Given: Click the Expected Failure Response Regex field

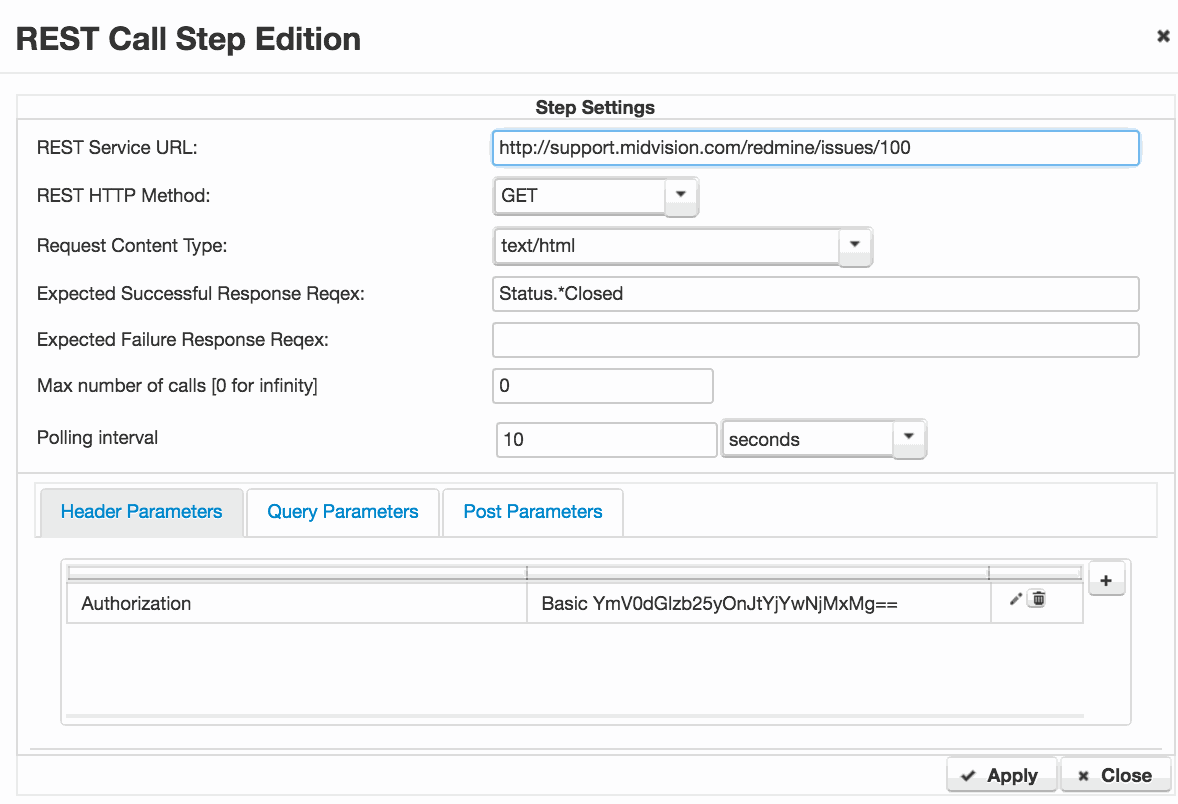Looking at the screenshot, I should [815, 340].
